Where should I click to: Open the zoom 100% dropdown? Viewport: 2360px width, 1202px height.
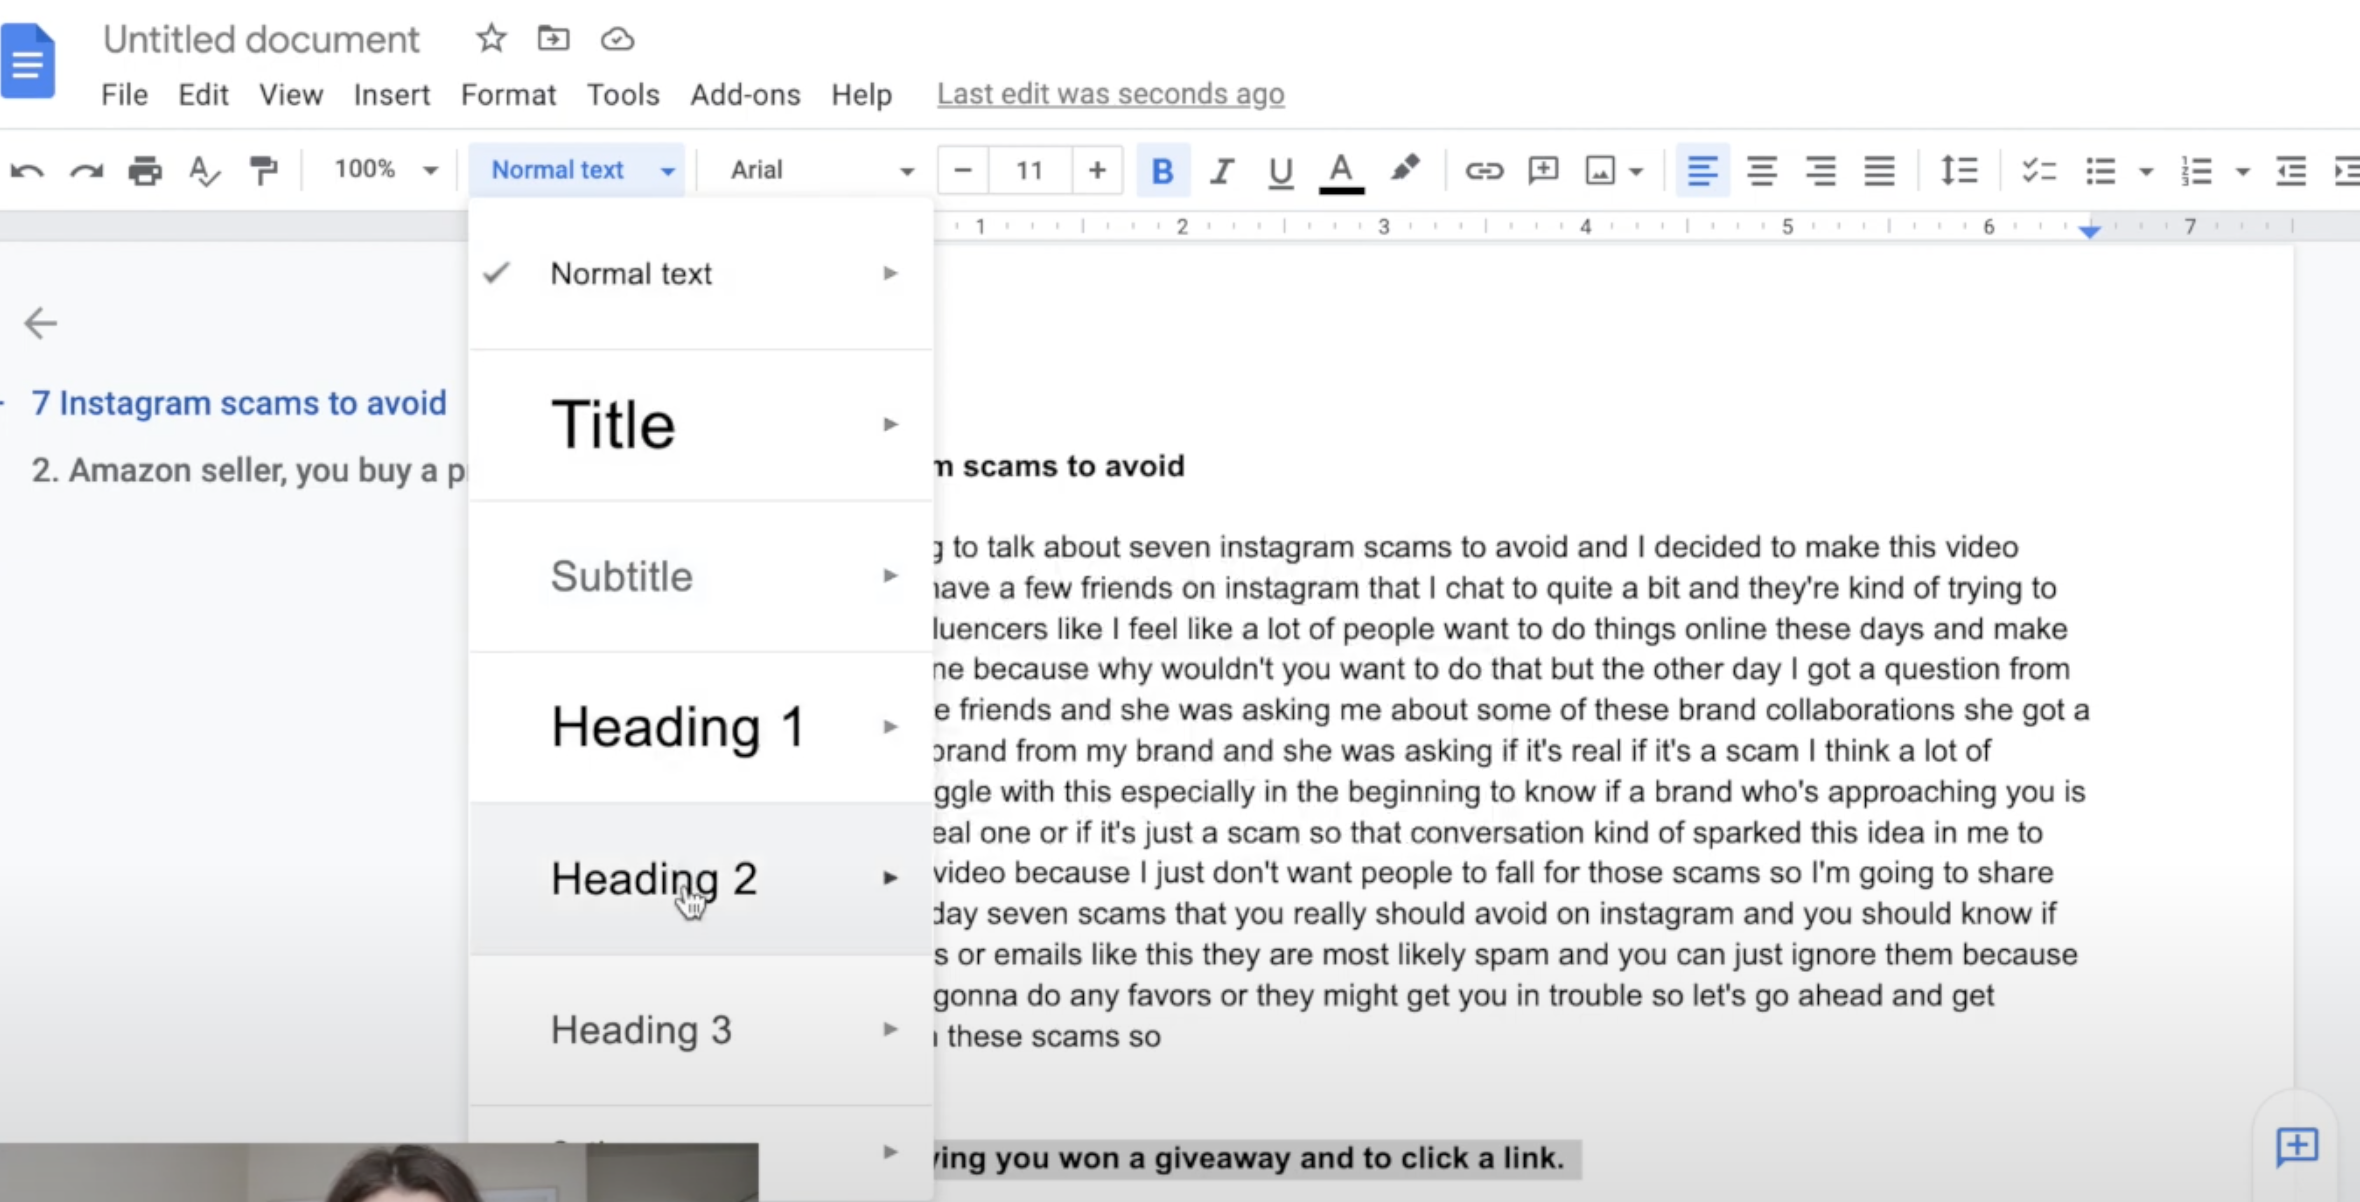point(386,170)
